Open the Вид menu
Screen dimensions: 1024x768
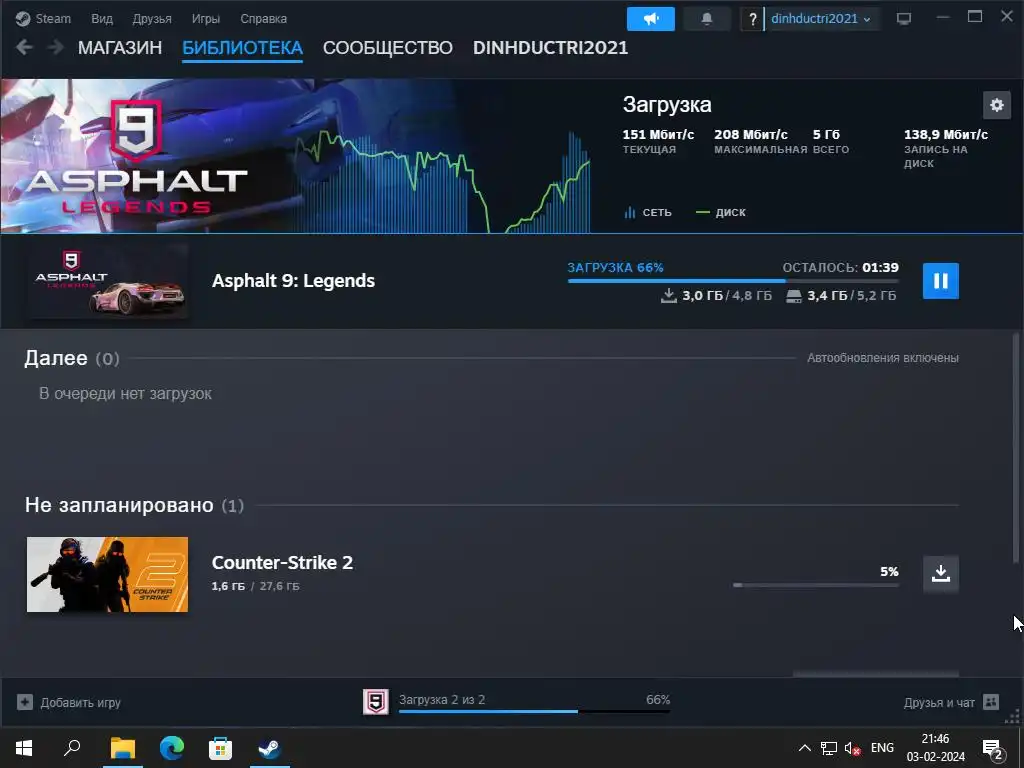pos(102,18)
